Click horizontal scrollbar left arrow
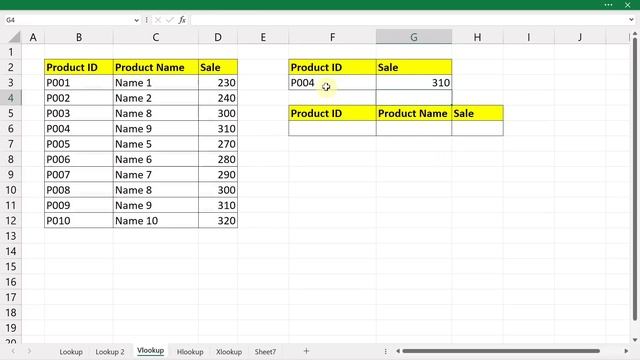This screenshot has height=360, width=640. (x=398, y=351)
